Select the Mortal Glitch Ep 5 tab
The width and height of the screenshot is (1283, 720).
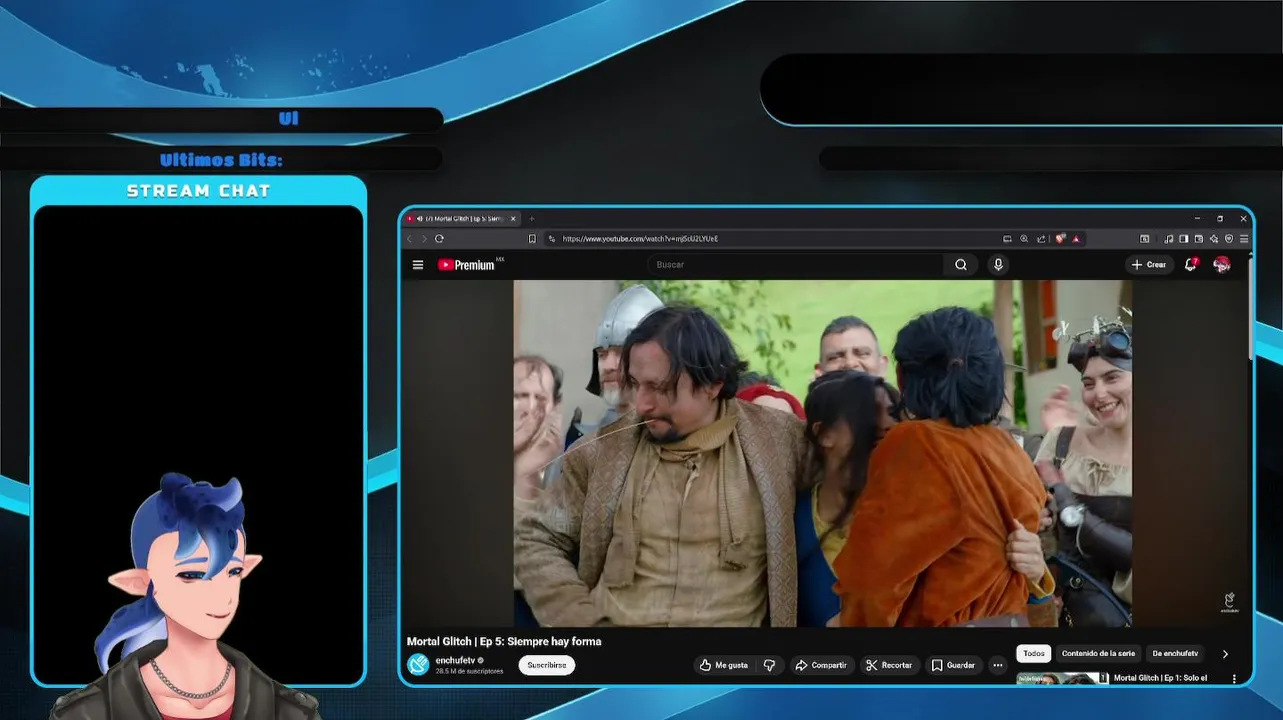tap(462, 219)
